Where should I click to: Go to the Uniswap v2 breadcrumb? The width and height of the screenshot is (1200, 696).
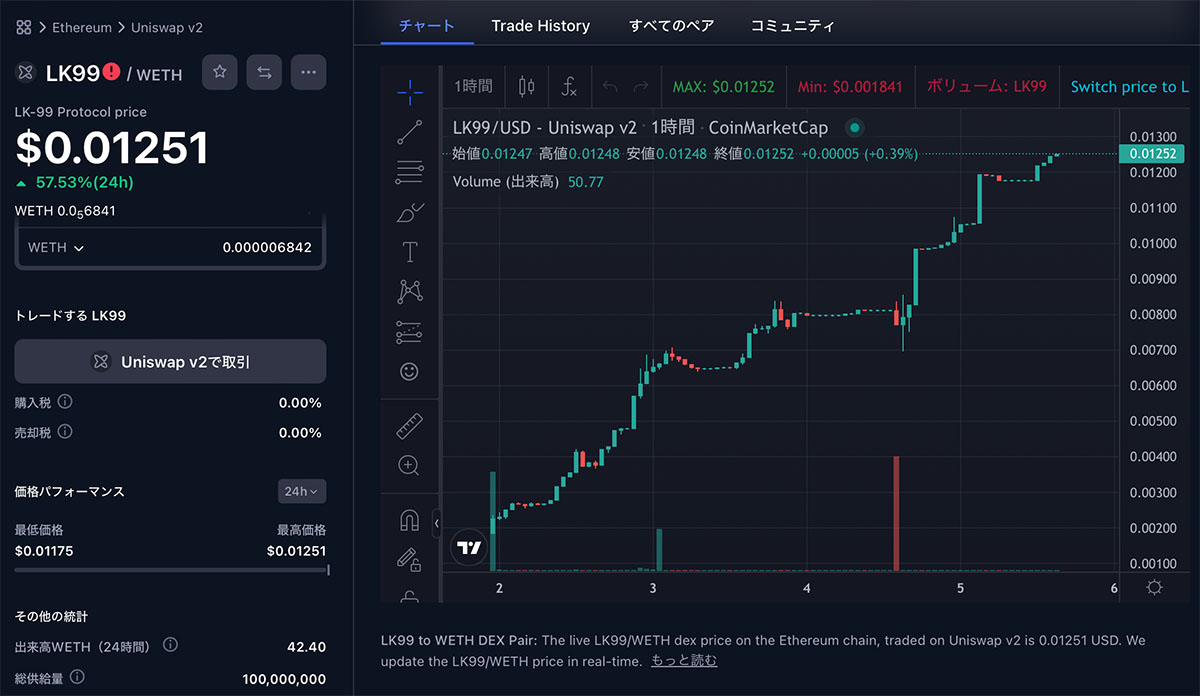167,28
